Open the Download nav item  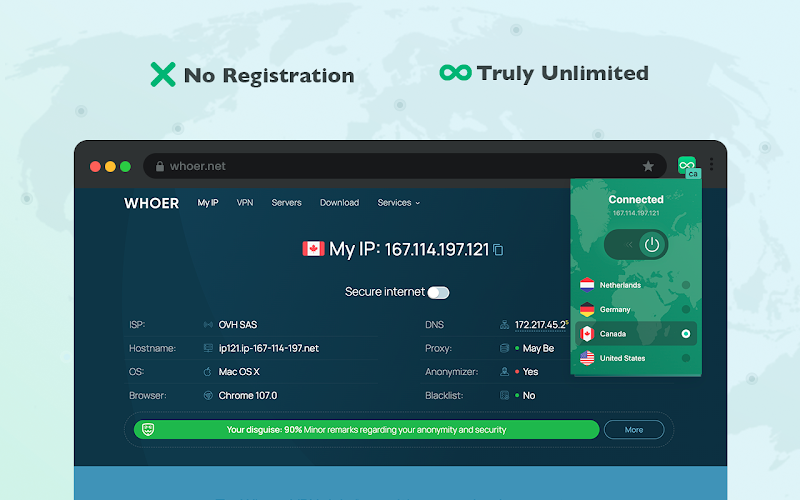(x=339, y=203)
